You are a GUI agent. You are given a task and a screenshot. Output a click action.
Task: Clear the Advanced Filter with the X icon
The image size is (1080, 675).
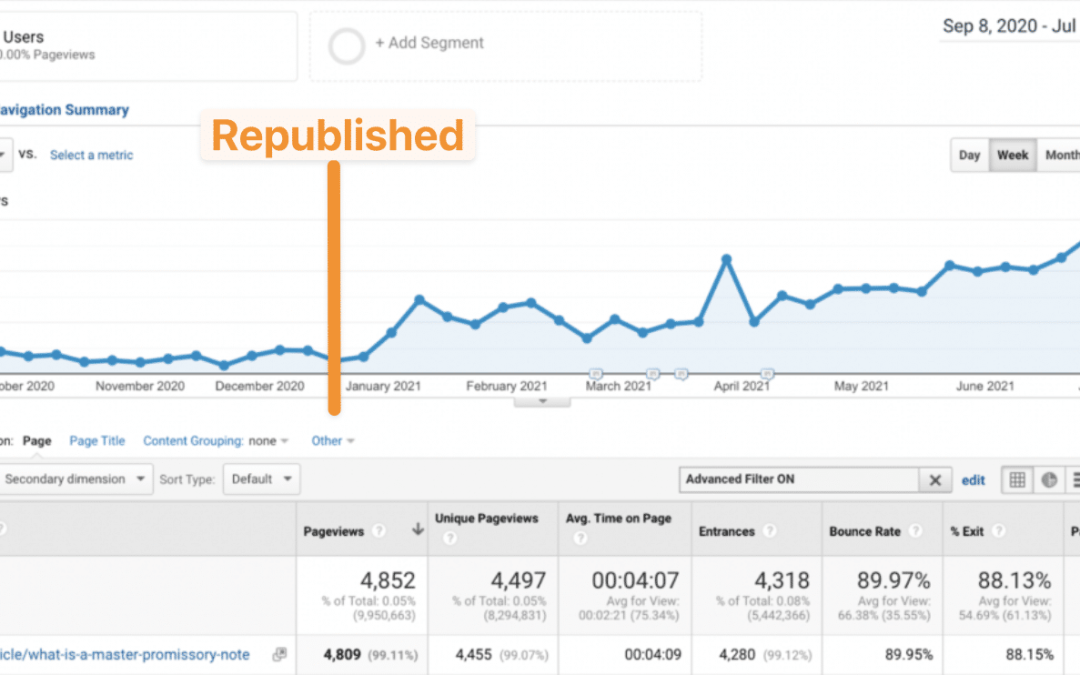pos(936,480)
